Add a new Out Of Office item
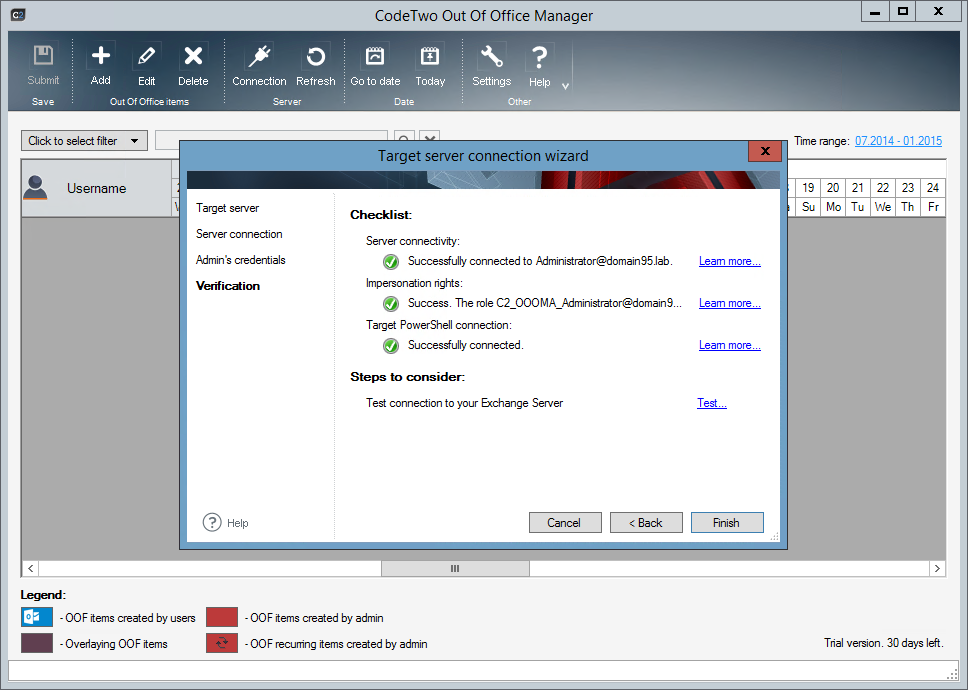The height and width of the screenshot is (690, 968). pyautogui.click(x=101, y=64)
